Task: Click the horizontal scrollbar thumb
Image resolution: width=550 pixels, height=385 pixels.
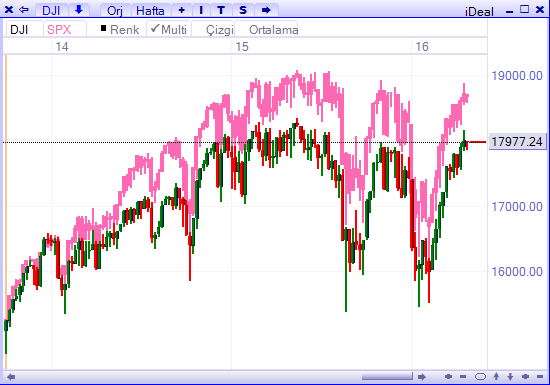Action: click(x=387, y=377)
